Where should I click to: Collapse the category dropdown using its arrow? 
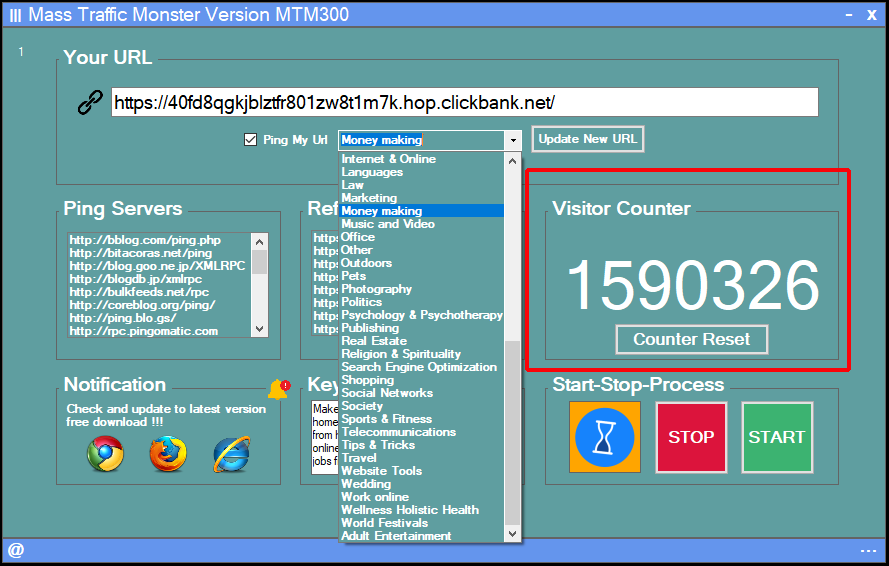tap(513, 140)
